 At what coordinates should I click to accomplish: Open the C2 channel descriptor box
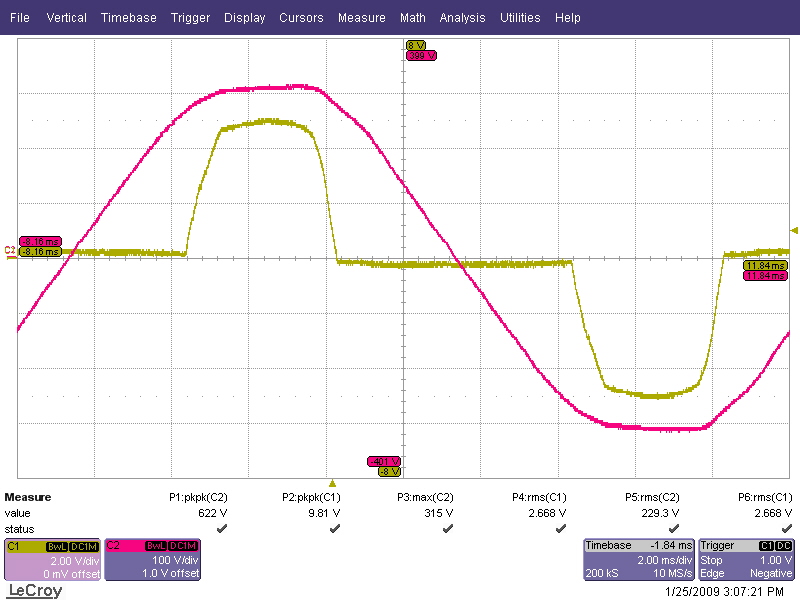click(152, 560)
